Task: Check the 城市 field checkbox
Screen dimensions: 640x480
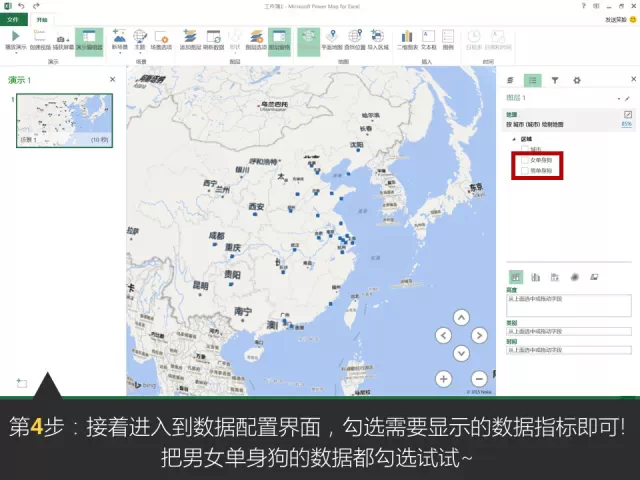Action: pyautogui.click(x=525, y=148)
